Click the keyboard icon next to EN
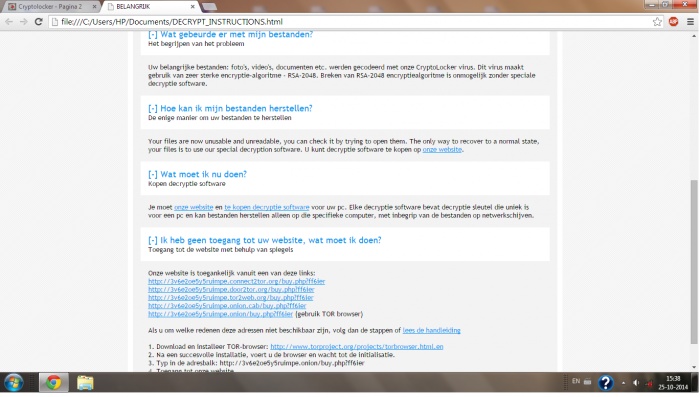Screen dimensions: 700x397 [588, 382]
